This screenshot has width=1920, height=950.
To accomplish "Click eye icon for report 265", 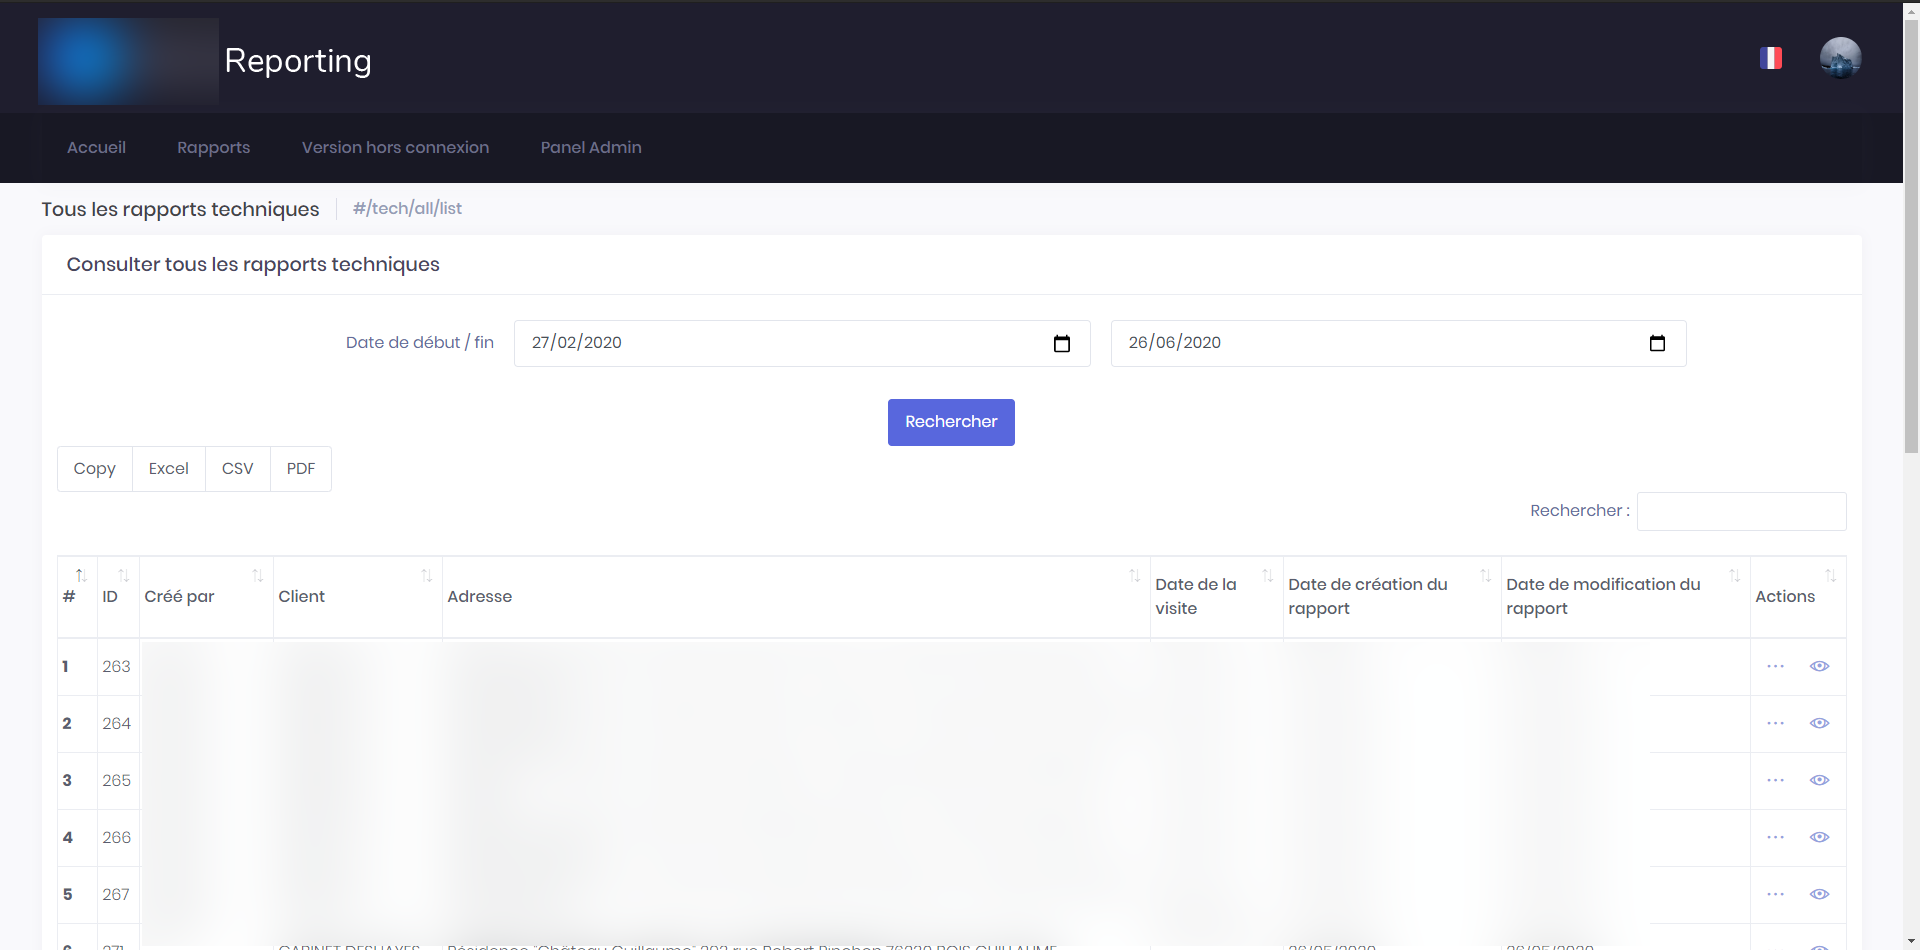I will pos(1819,781).
